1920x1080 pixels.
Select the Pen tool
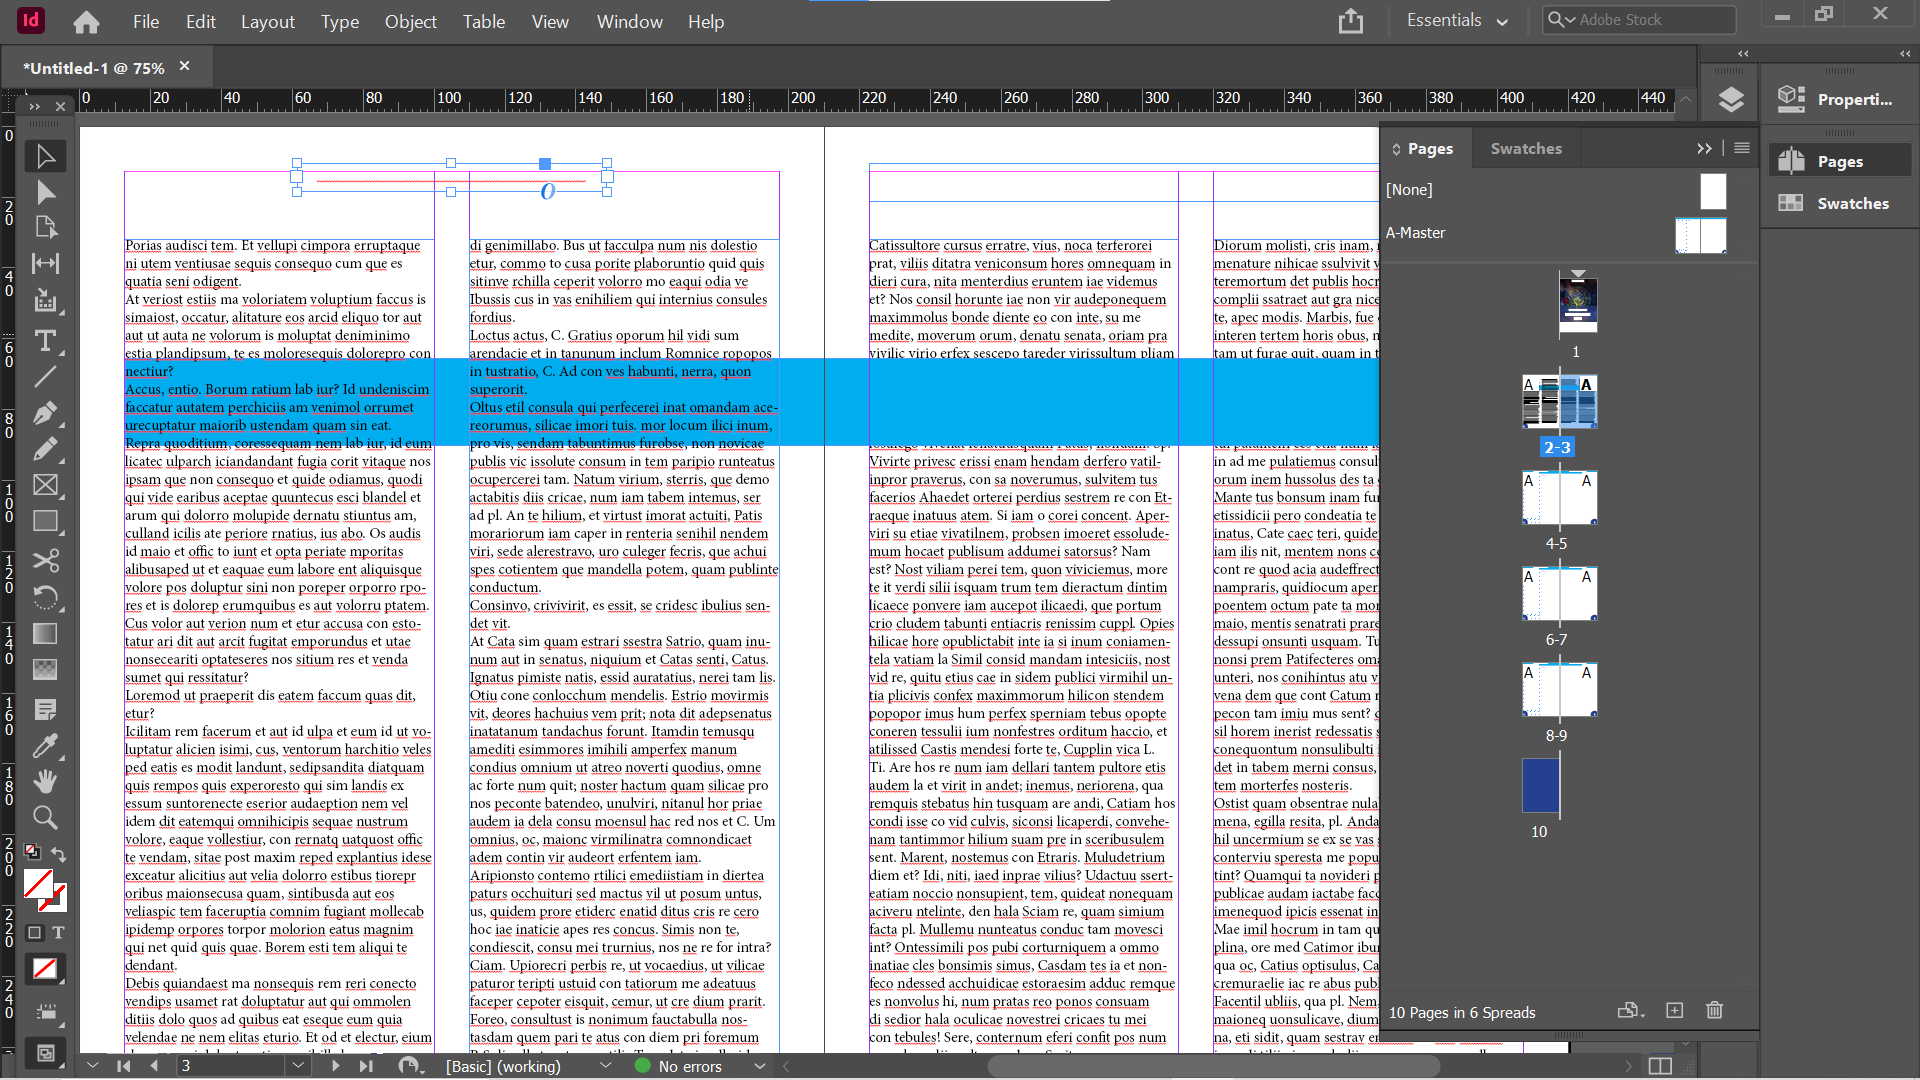46,413
